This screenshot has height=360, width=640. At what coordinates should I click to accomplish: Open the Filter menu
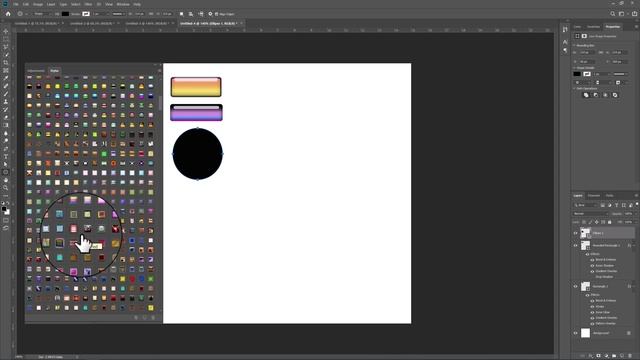pyautogui.click(x=89, y=4)
